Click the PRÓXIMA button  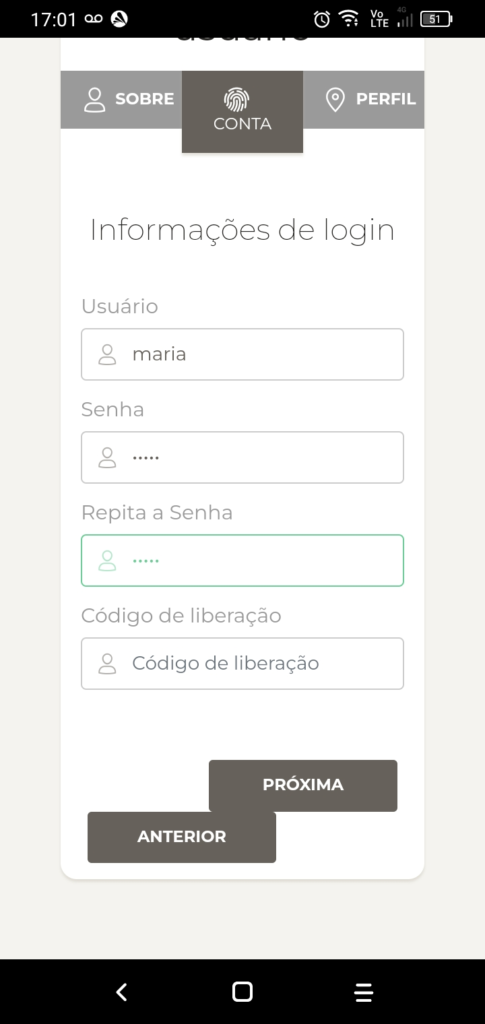point(303,785)
